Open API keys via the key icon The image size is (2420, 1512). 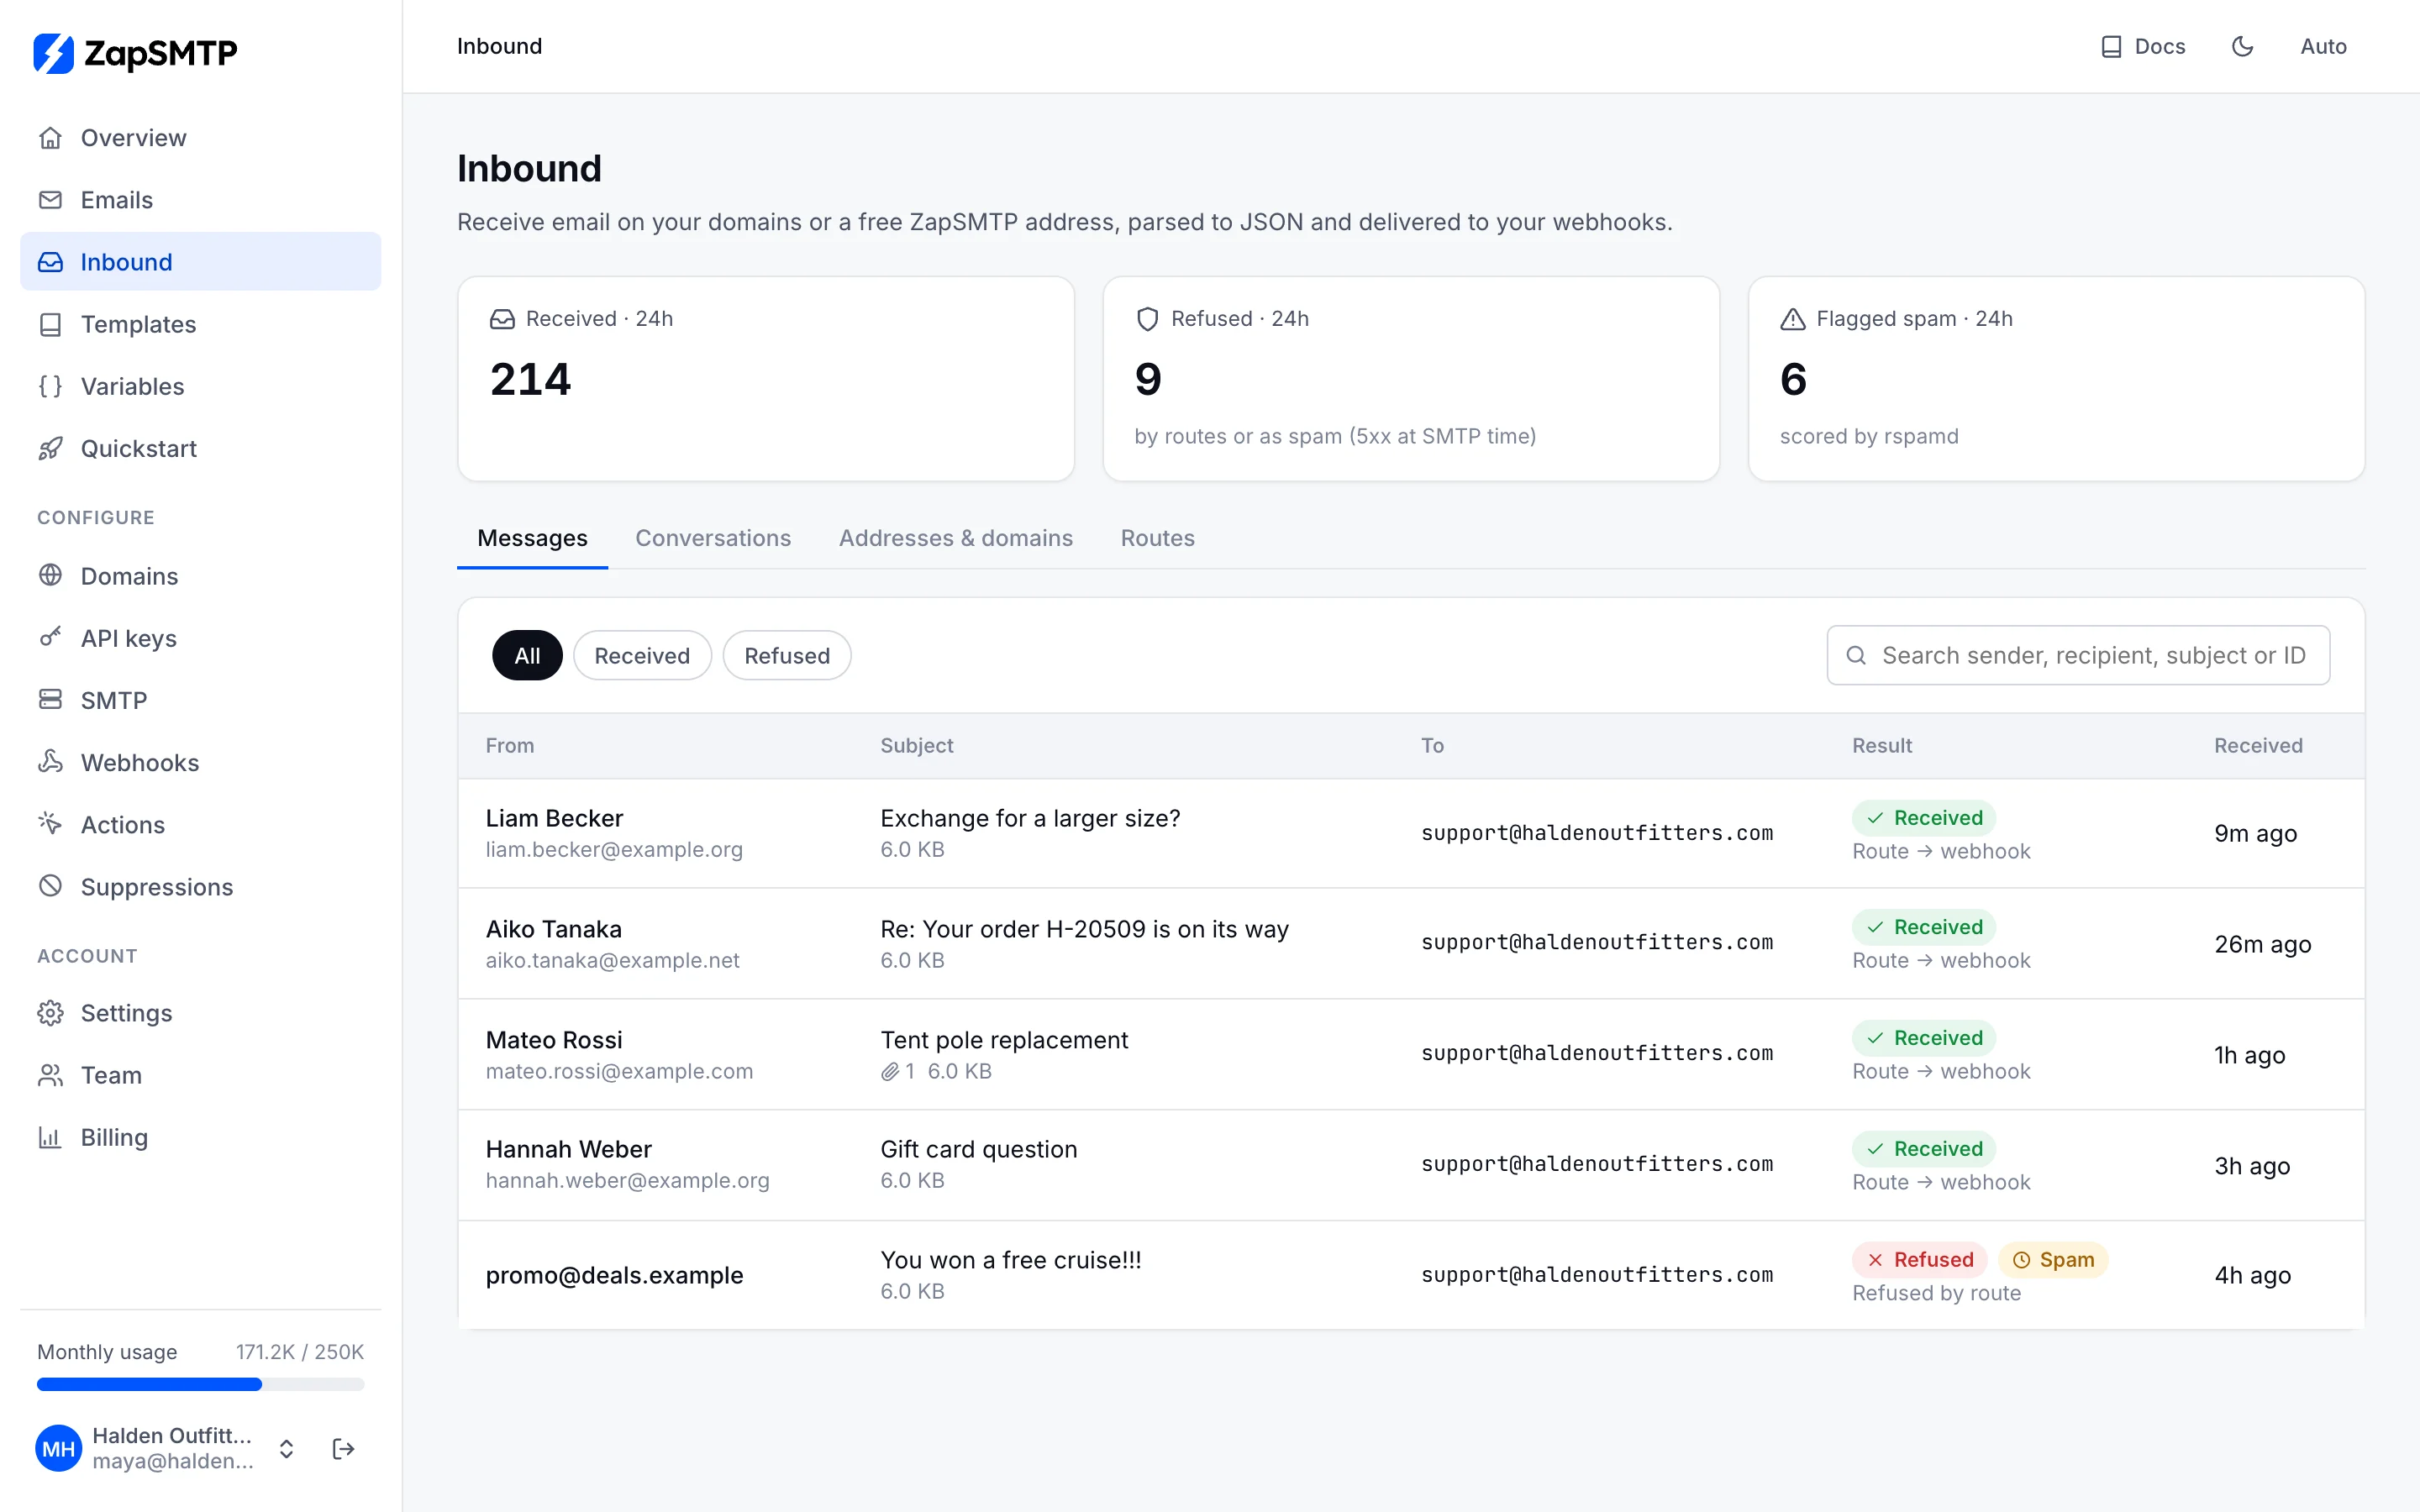tap(50, 637)
